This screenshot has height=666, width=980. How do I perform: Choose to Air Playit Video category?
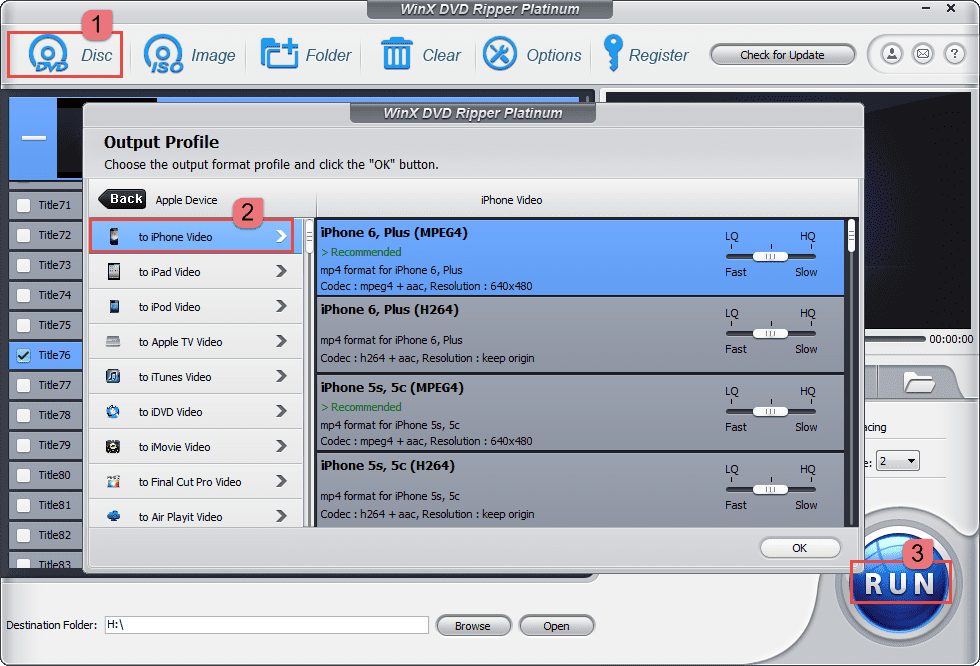[x=196, y=516]
